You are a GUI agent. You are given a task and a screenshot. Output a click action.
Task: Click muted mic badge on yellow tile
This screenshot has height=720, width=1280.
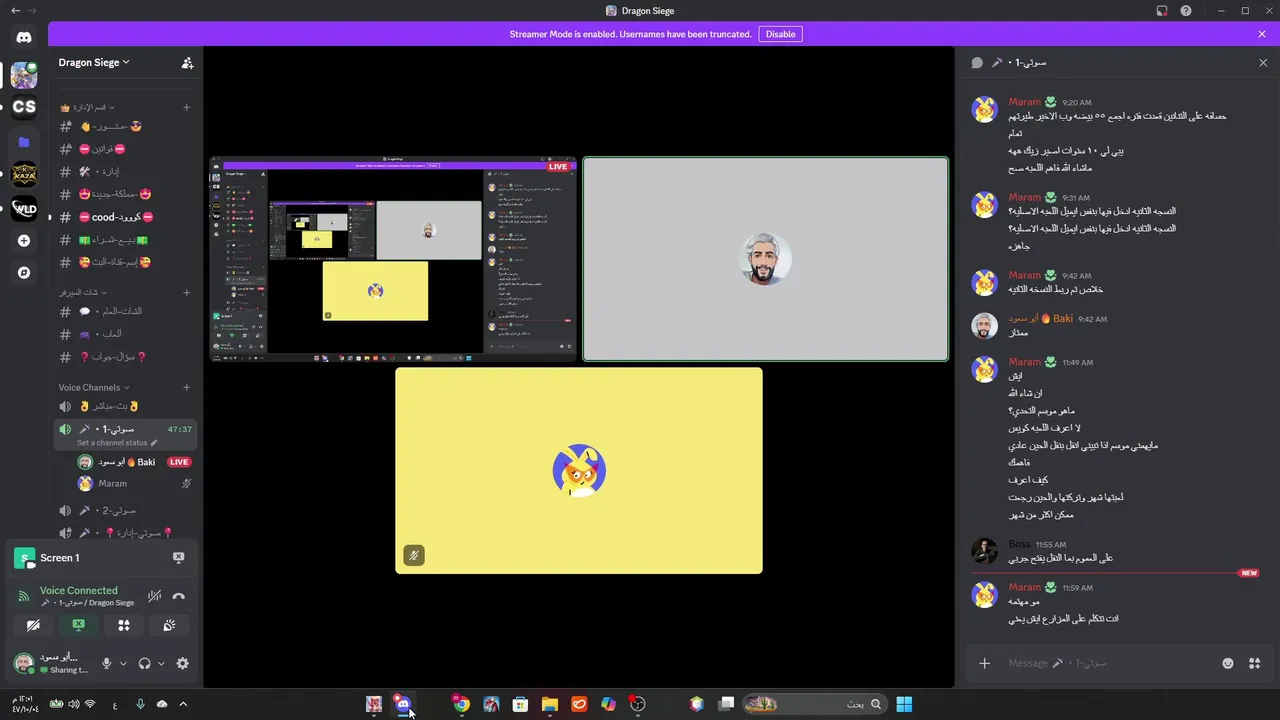coord(413,555)
